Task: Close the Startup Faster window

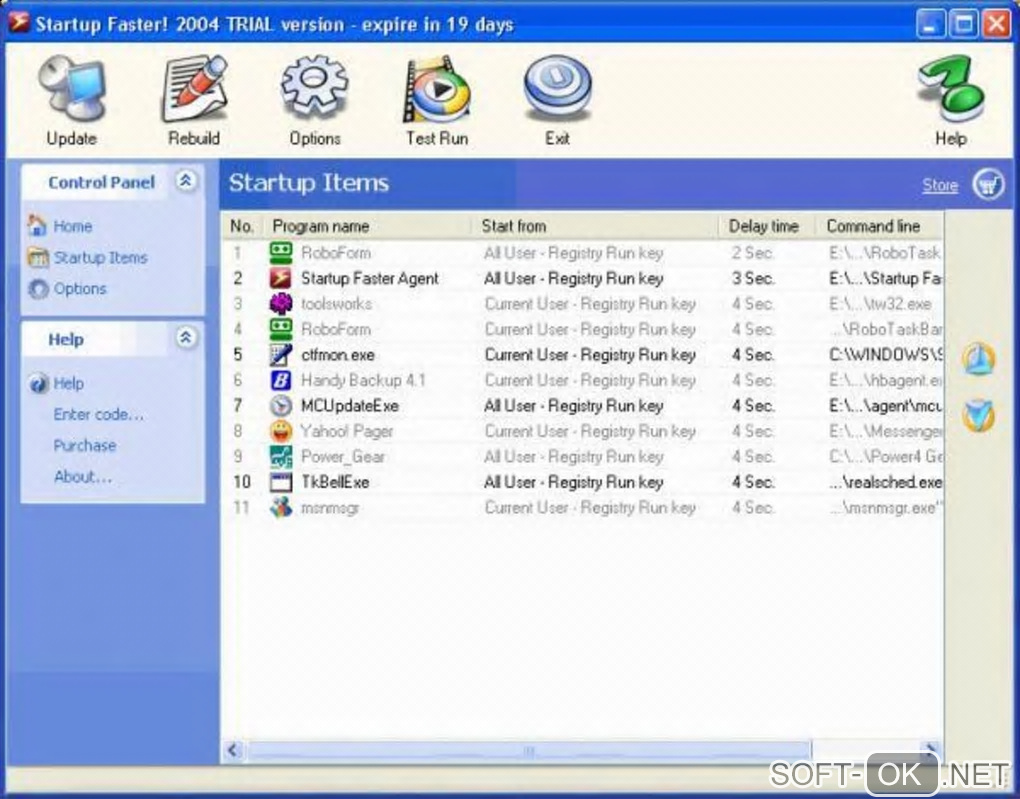Action: tap(996, 24)
